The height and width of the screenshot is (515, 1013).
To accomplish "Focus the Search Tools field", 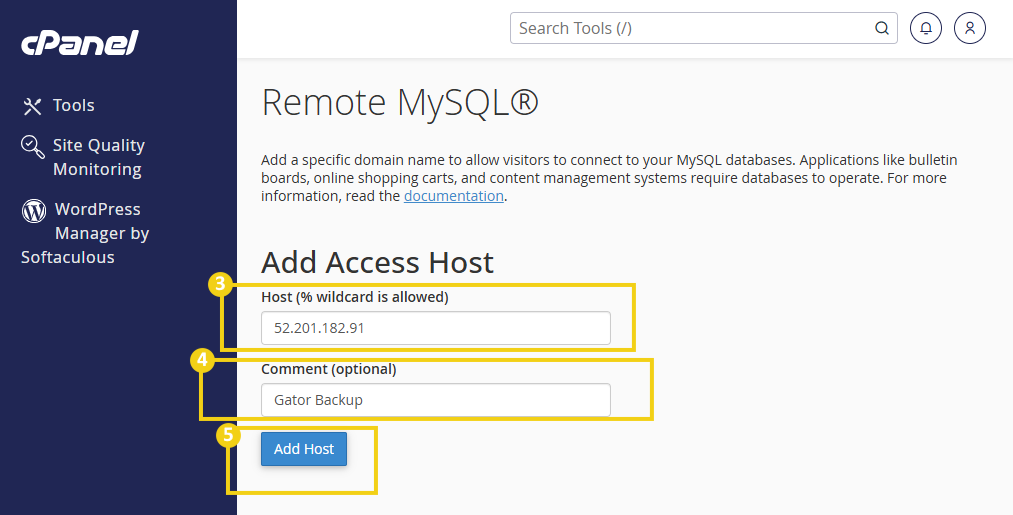I will (704, 28).
